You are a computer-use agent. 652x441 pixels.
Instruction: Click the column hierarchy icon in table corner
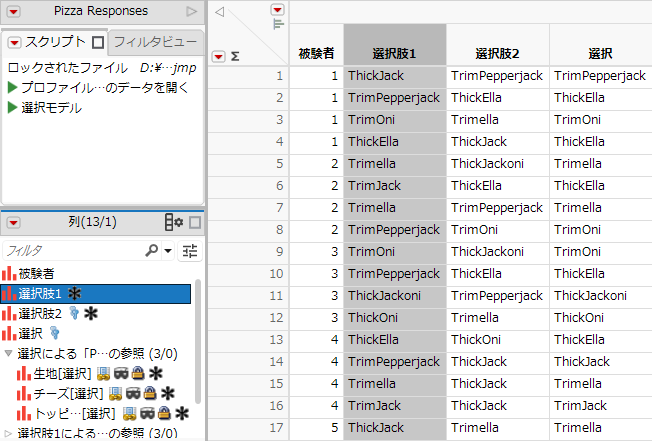click(x=278, y=25)
